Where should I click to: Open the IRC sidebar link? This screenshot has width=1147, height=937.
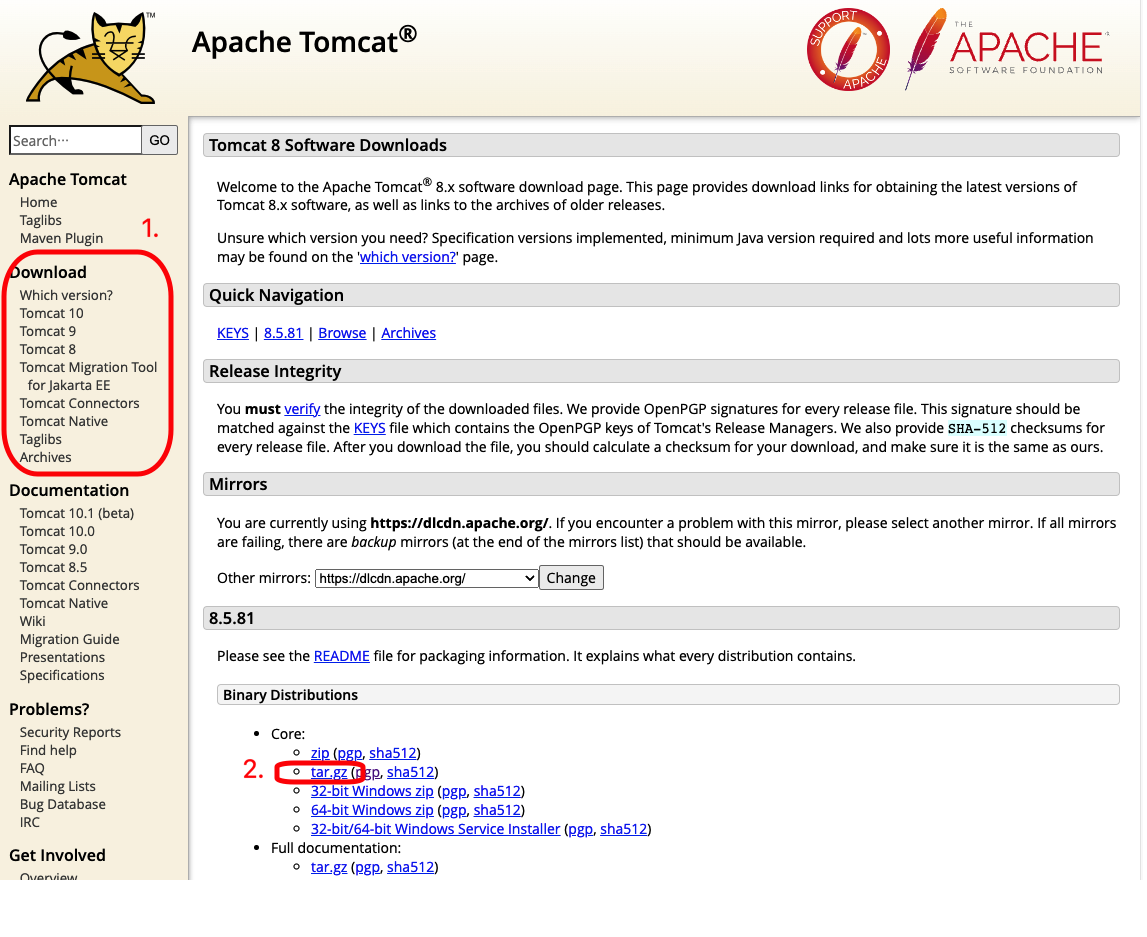click(30, 822)
